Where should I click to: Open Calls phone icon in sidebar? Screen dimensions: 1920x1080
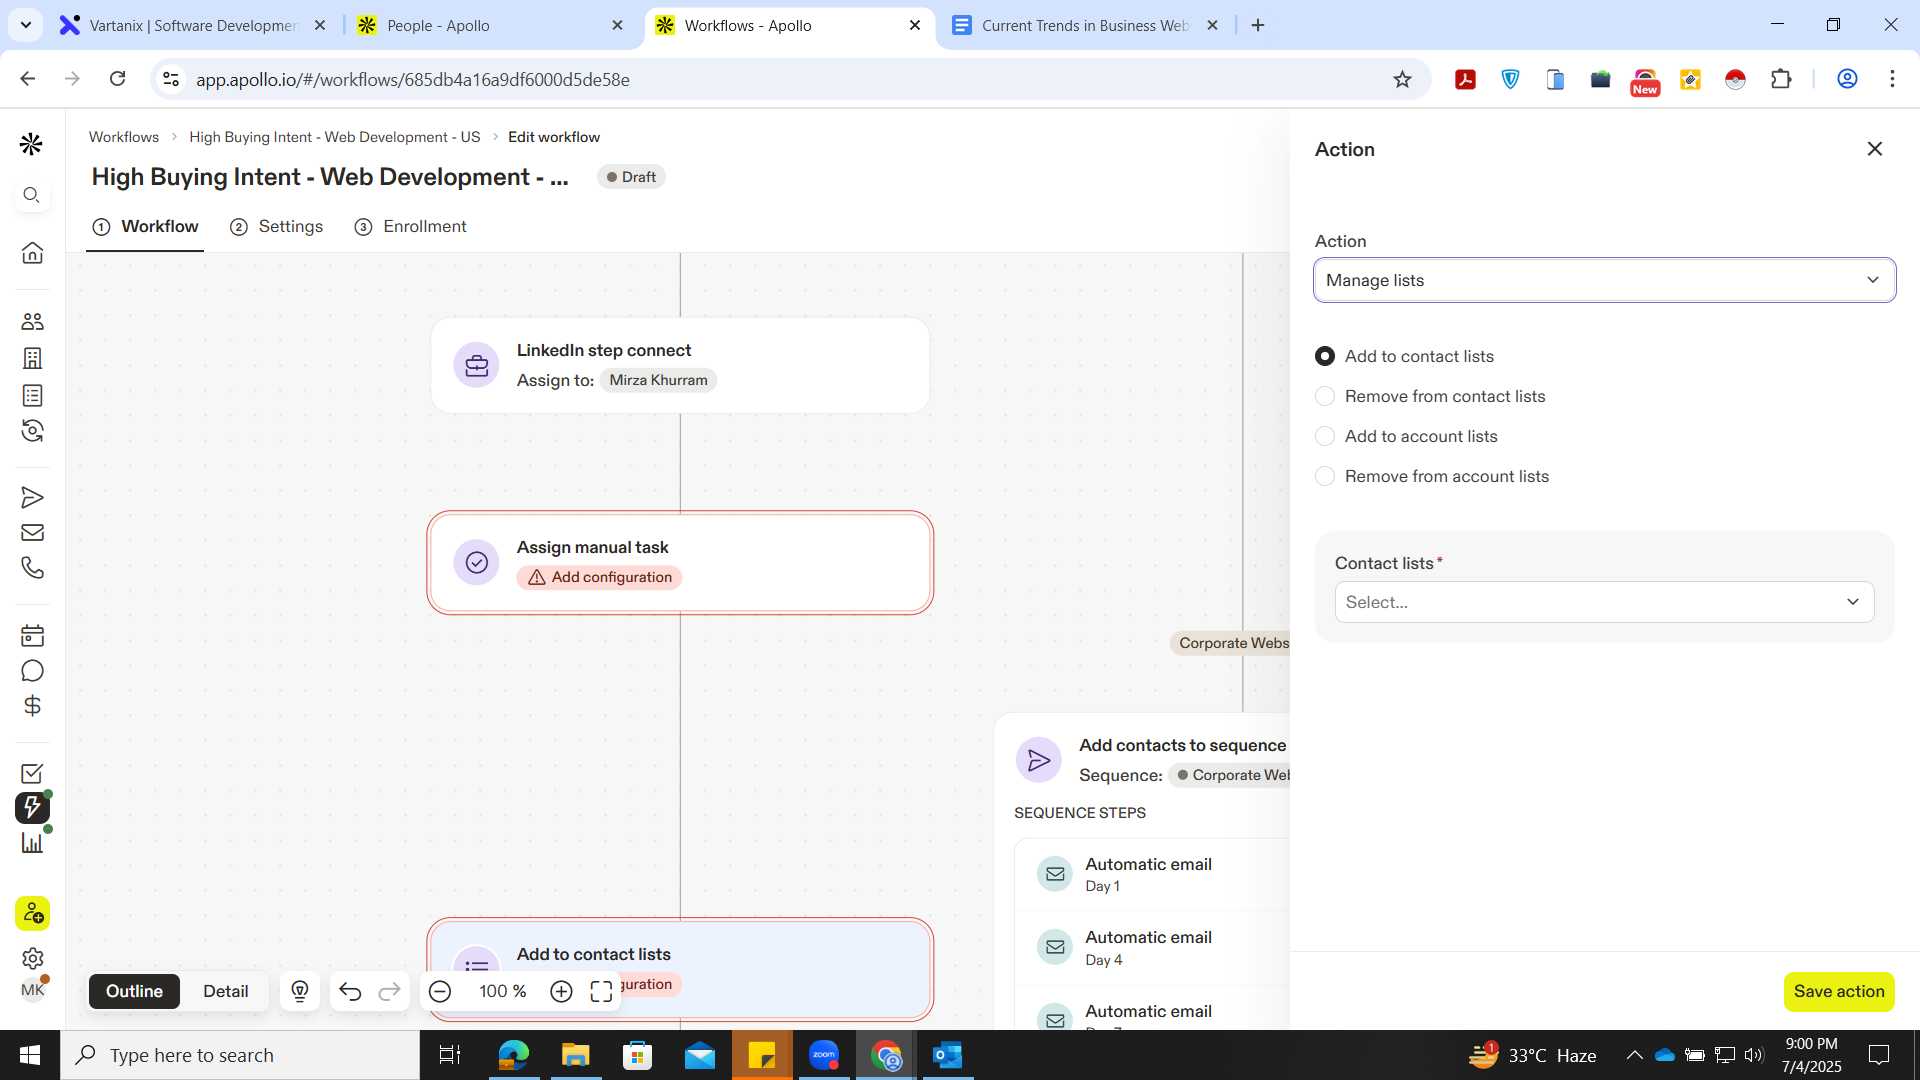32,568
